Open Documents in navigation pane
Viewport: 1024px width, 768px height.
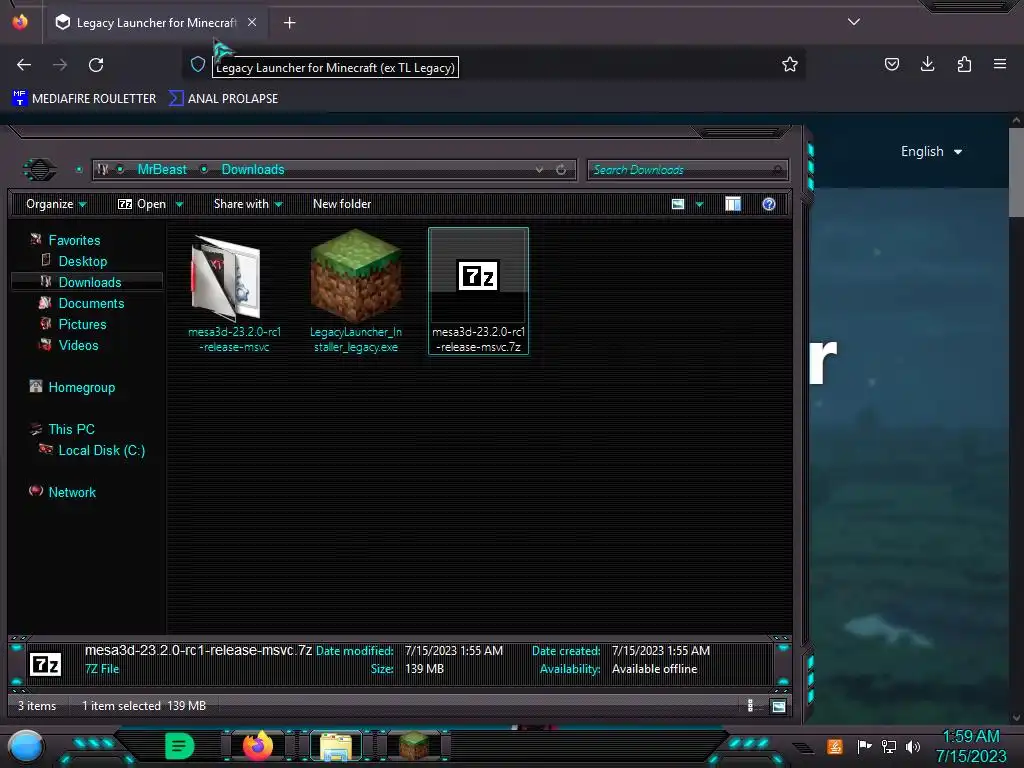click(91, 303)
